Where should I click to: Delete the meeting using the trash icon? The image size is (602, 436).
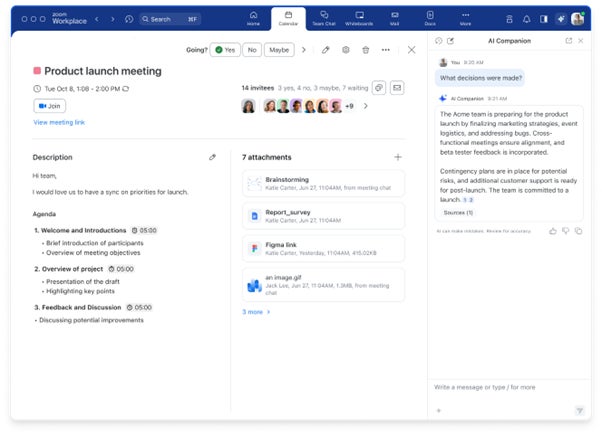click(365, 49)
